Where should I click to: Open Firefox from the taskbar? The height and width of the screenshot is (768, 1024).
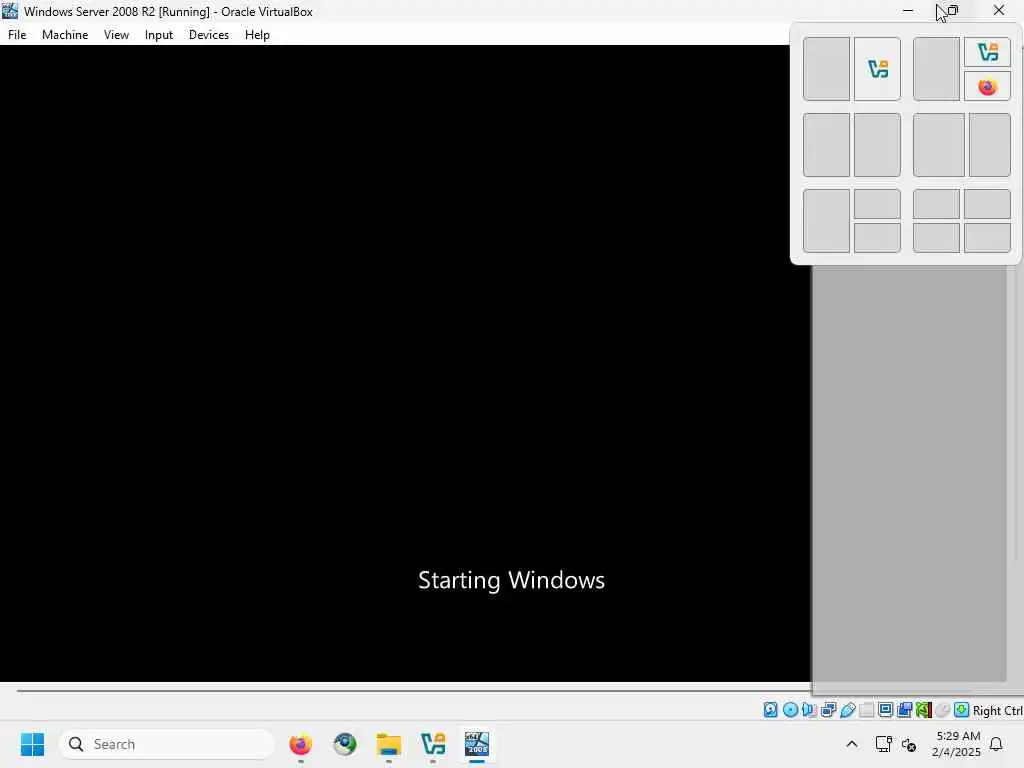300,744
